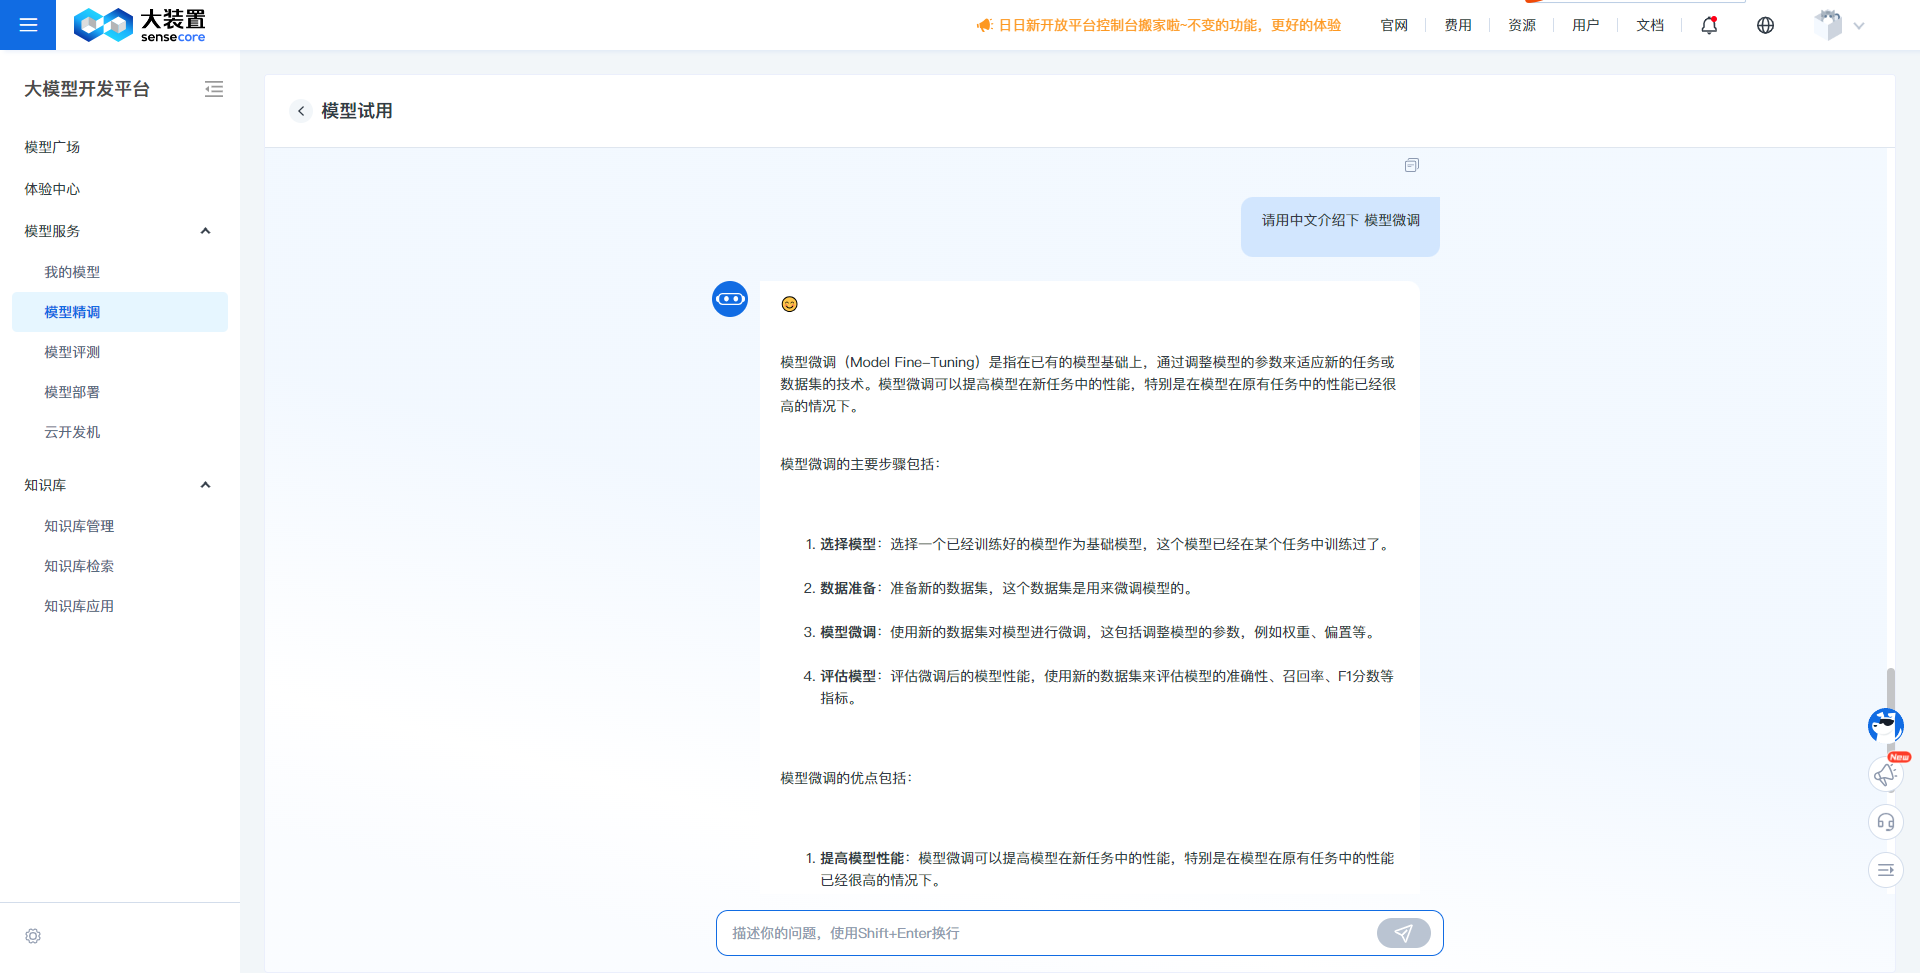Send the message with paper plane button
This screenshot has height=973, width=1920.
pos(1404,932)
